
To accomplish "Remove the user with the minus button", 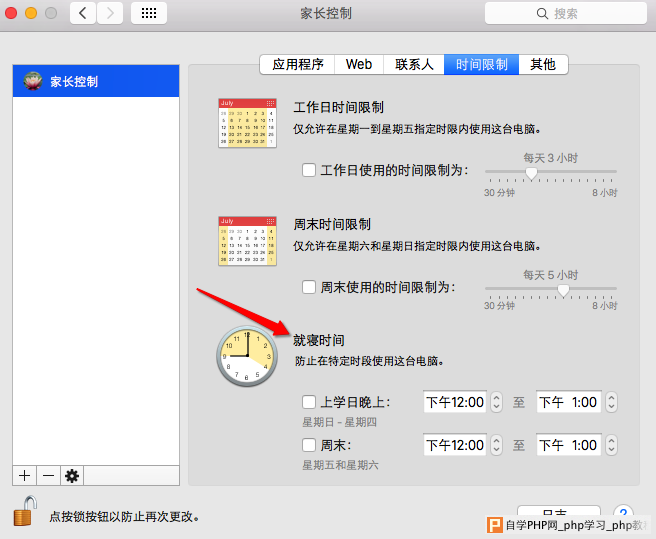I will (x=49, y=476).
